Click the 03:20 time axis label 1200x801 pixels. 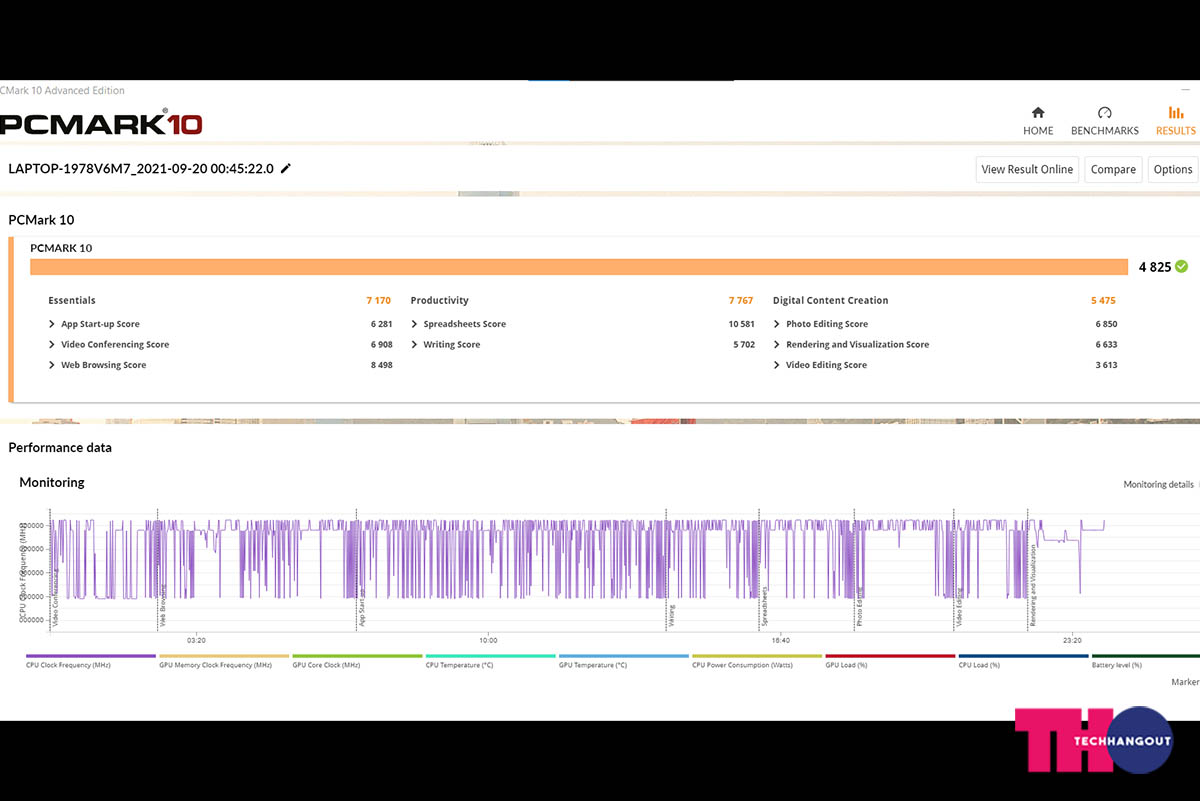[x=196, y=640]
